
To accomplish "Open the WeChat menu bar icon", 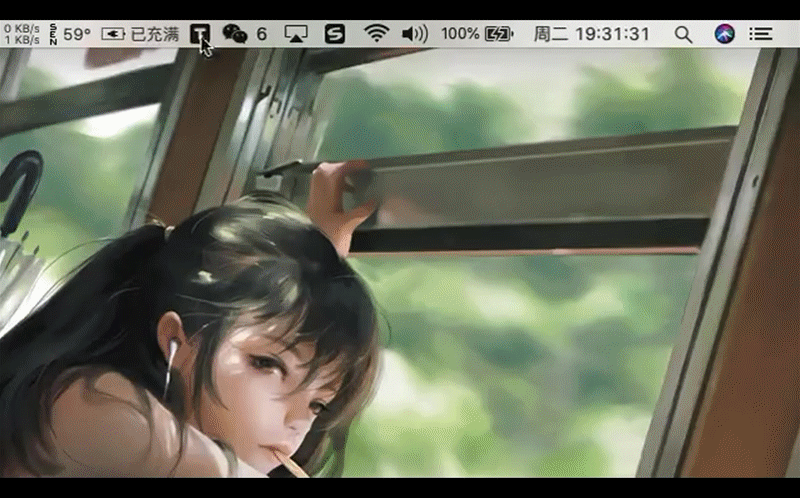I will click(x=235, y=34).
